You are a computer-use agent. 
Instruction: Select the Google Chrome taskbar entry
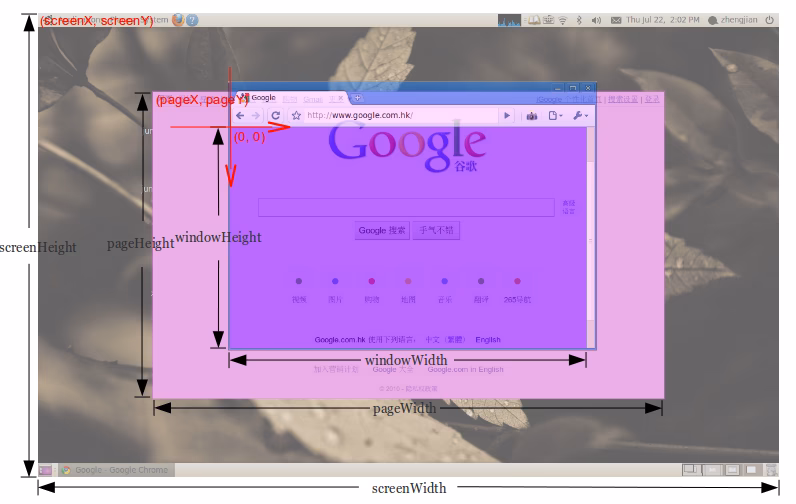(116, 470)
